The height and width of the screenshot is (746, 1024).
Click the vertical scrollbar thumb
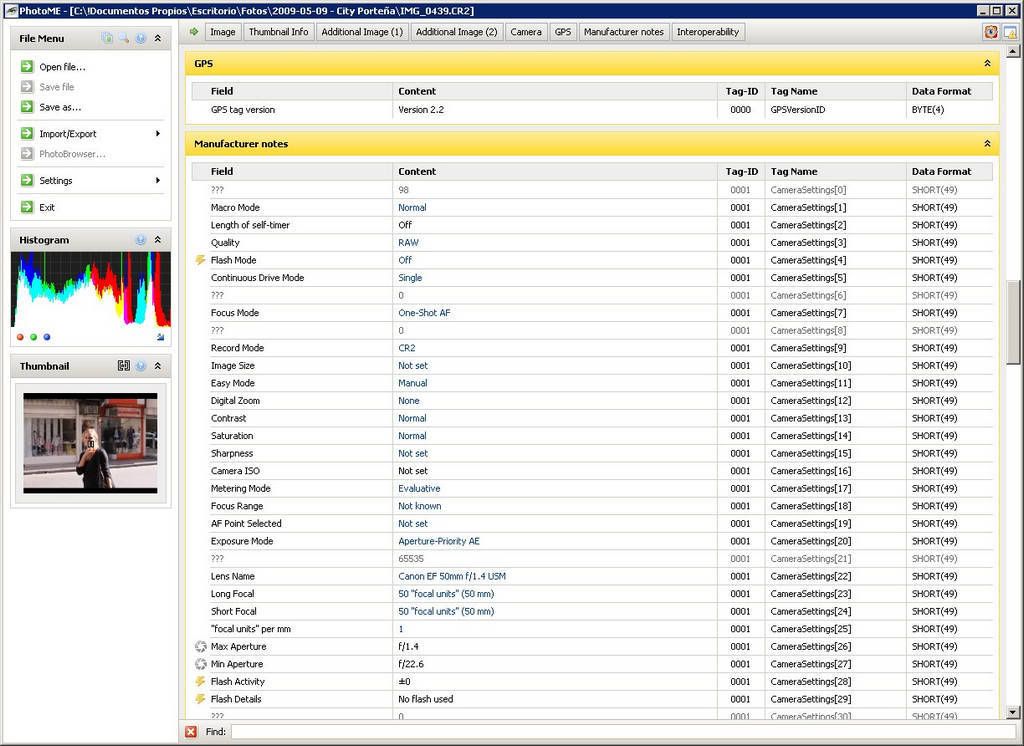tap(1013, 322)
